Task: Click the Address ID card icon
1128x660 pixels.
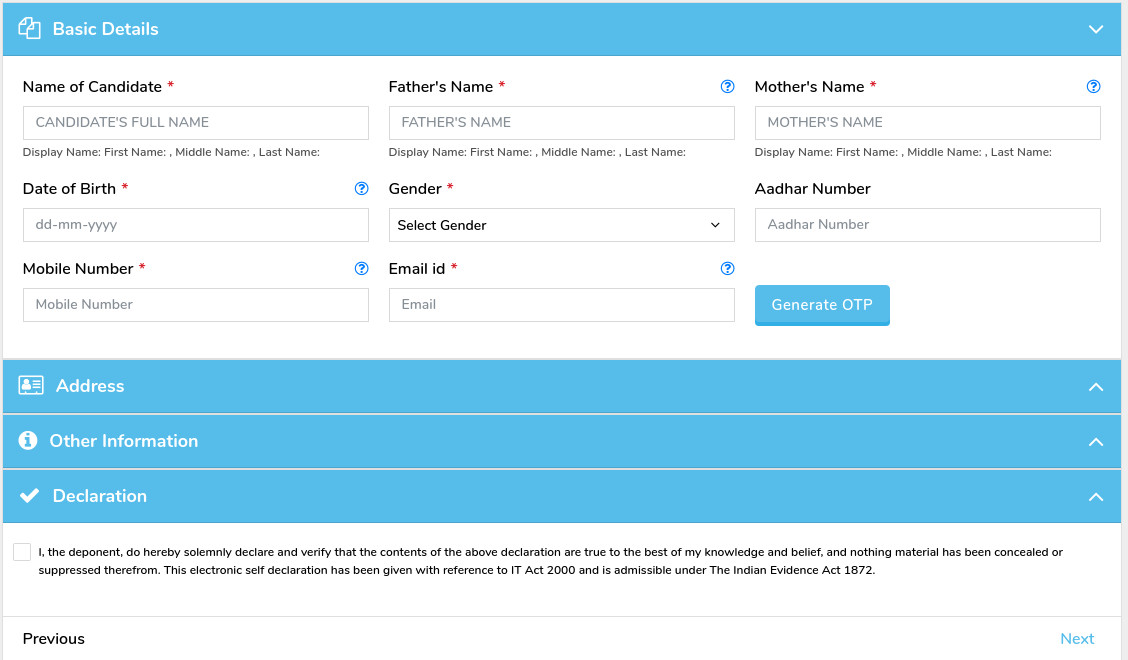Action: coord(31,386)
